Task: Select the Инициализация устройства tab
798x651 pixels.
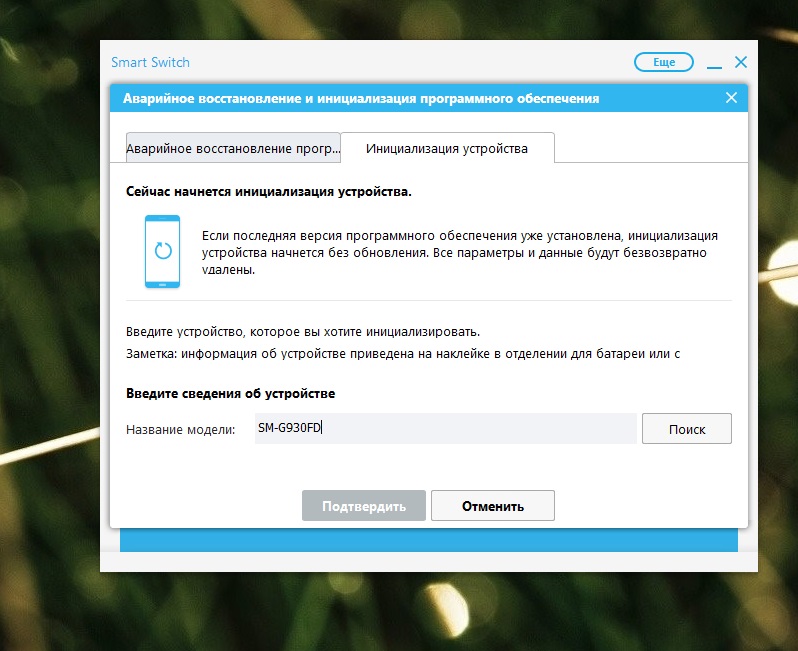Action: [447, 148]
